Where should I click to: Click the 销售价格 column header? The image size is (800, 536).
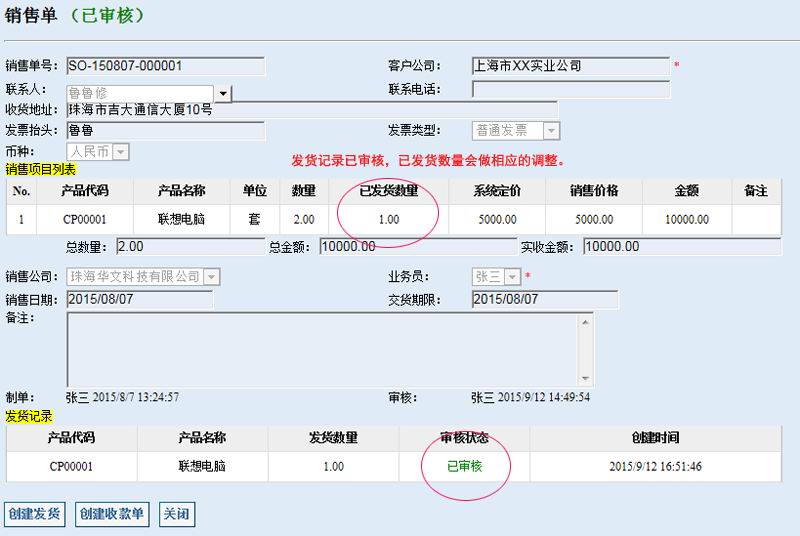pyautogui.click(x=594, y=191)
